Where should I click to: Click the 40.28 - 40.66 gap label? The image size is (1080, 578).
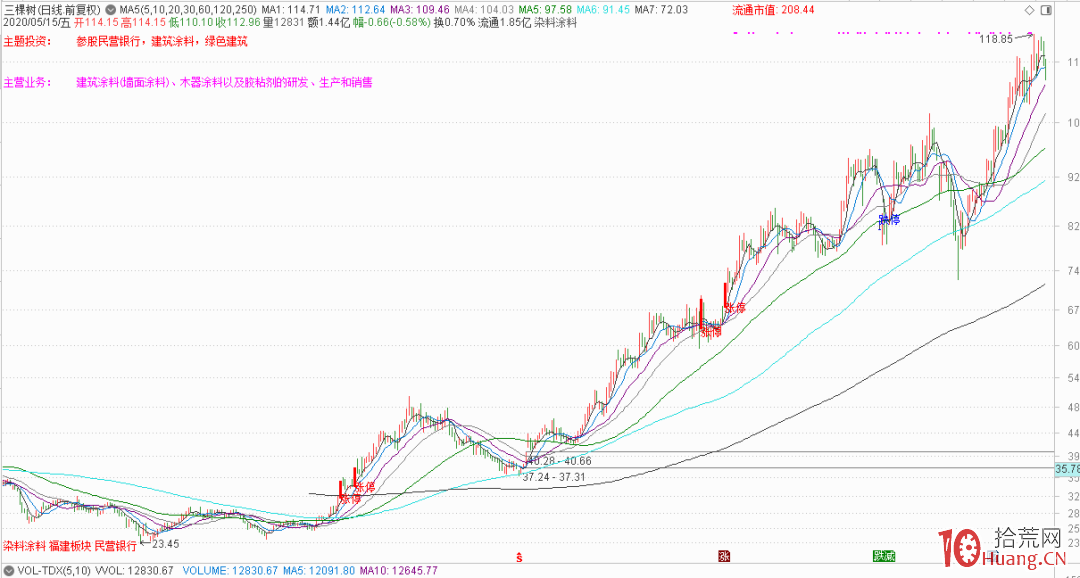560,461
